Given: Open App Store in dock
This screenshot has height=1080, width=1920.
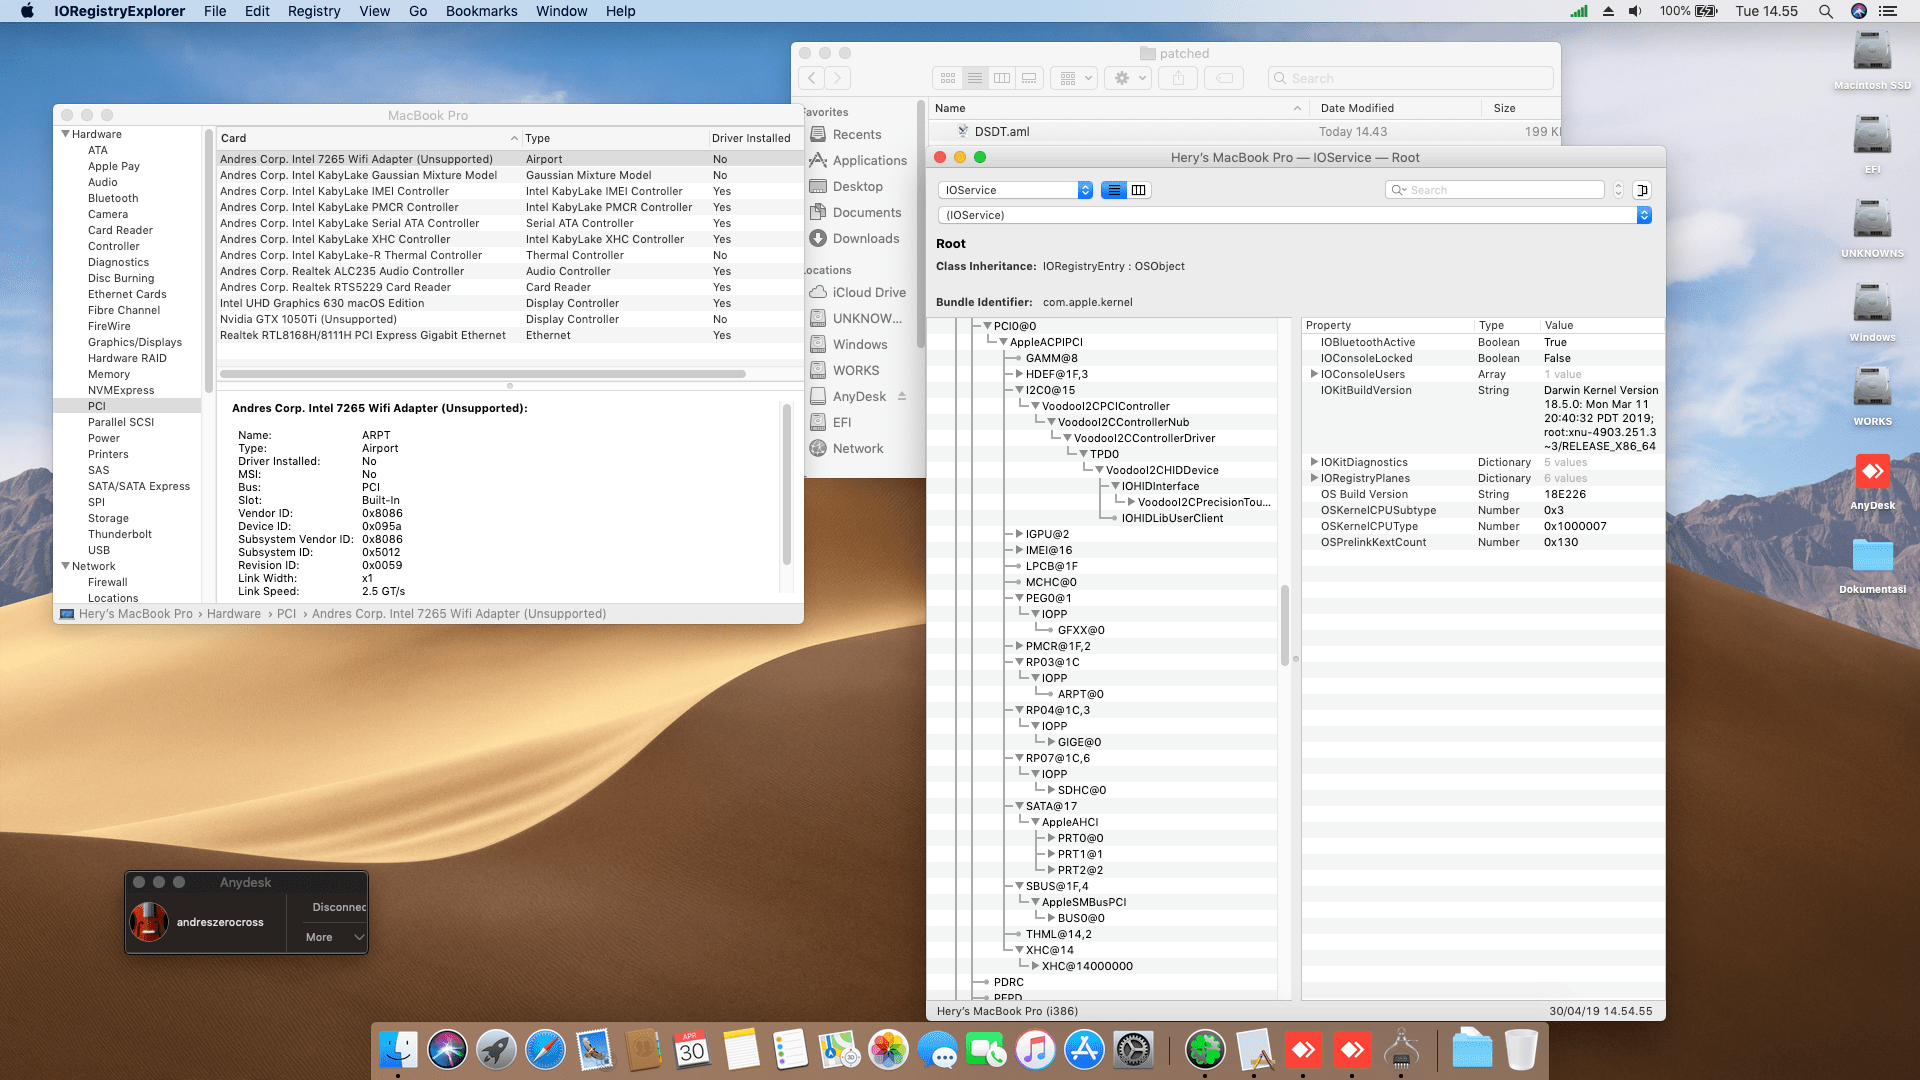Looking at the screenshot, I should point(1084,1050).
